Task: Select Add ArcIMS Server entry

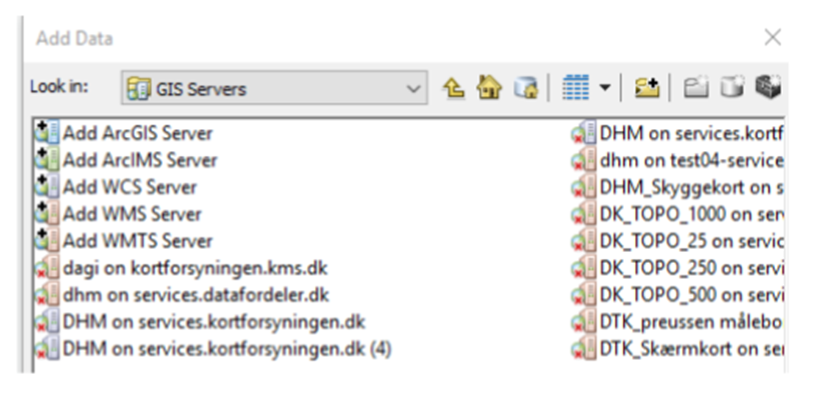Action: point(126,160)
